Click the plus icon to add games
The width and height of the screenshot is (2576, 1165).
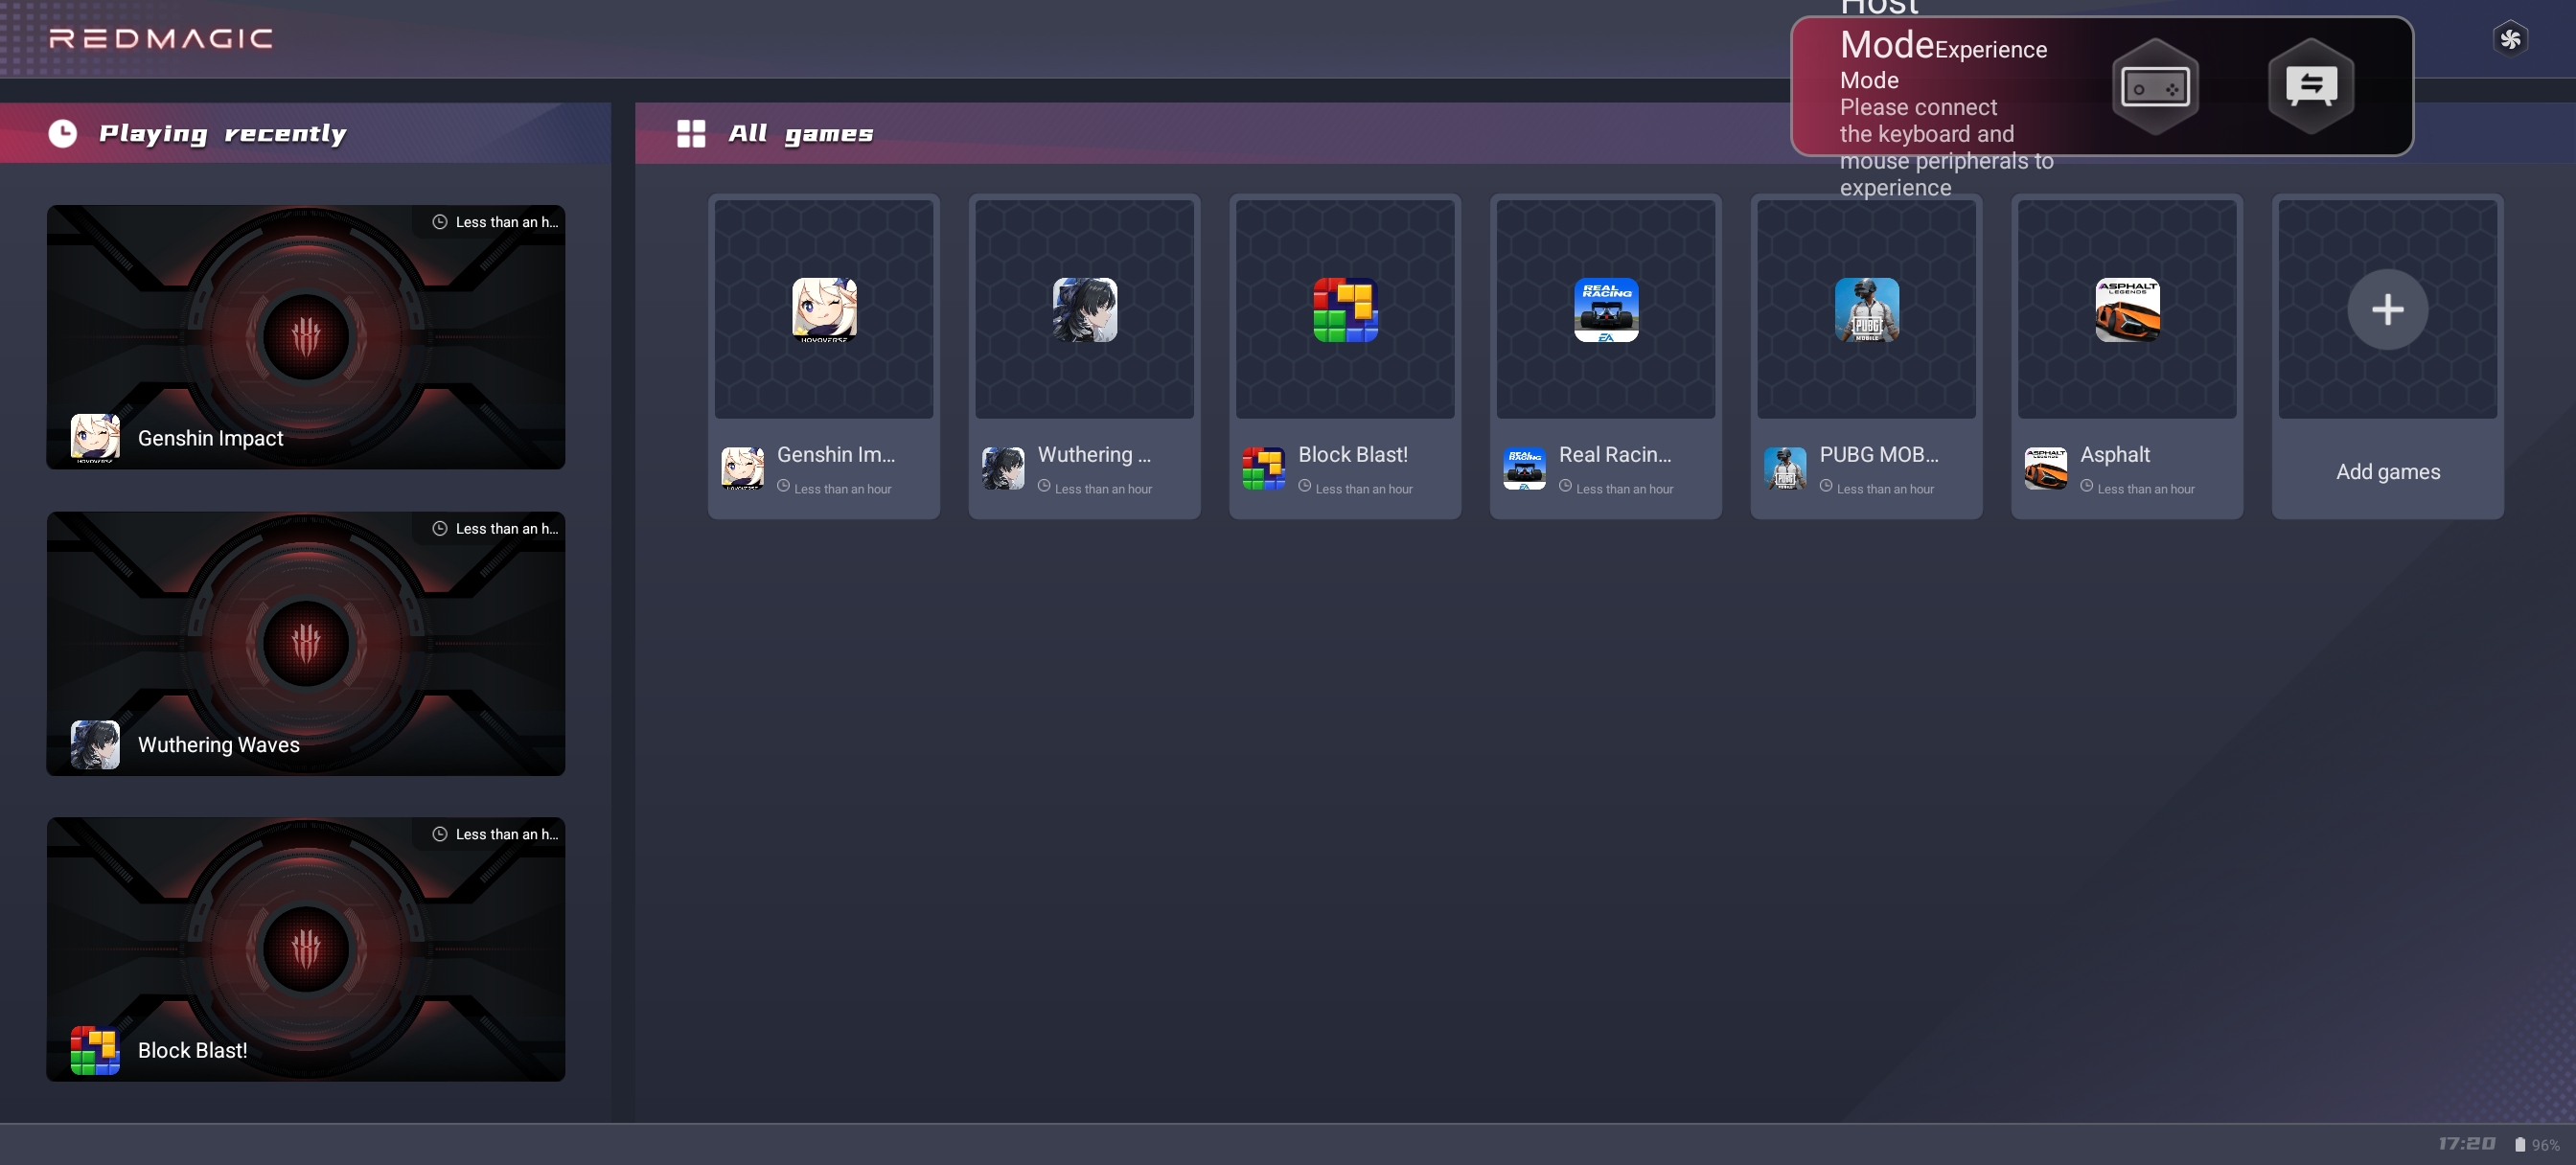coord(2387,309)
